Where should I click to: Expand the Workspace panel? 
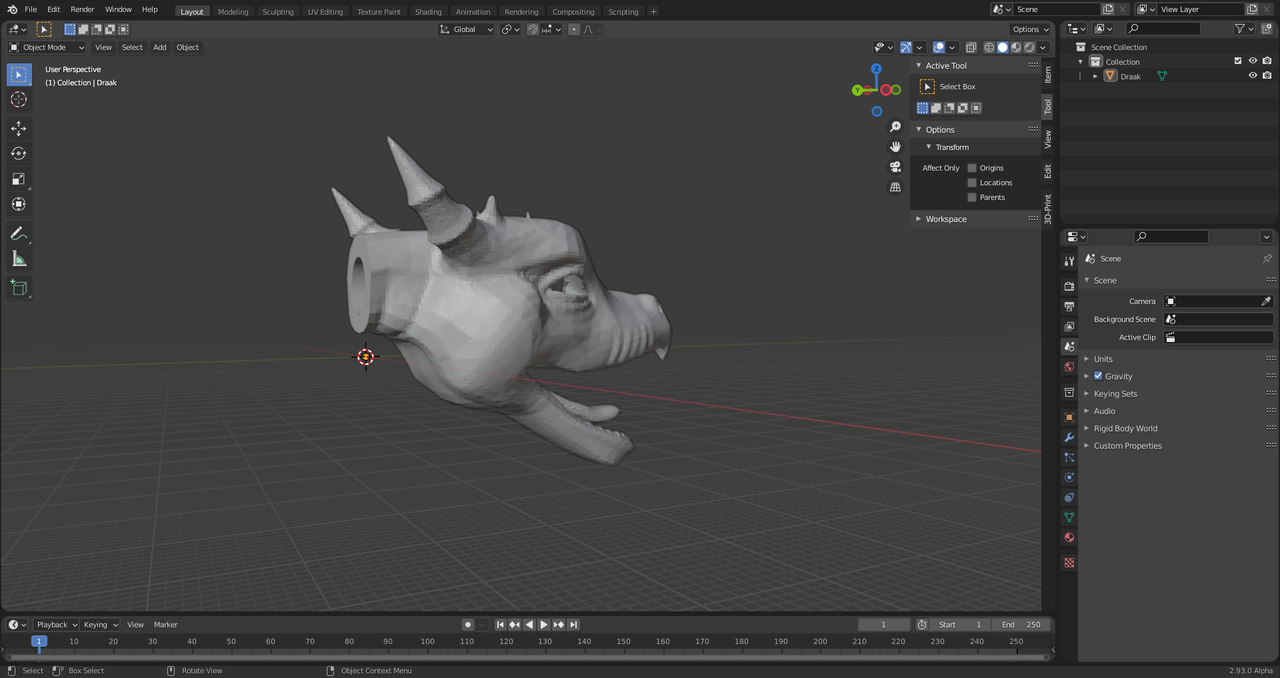coord(945,219)
